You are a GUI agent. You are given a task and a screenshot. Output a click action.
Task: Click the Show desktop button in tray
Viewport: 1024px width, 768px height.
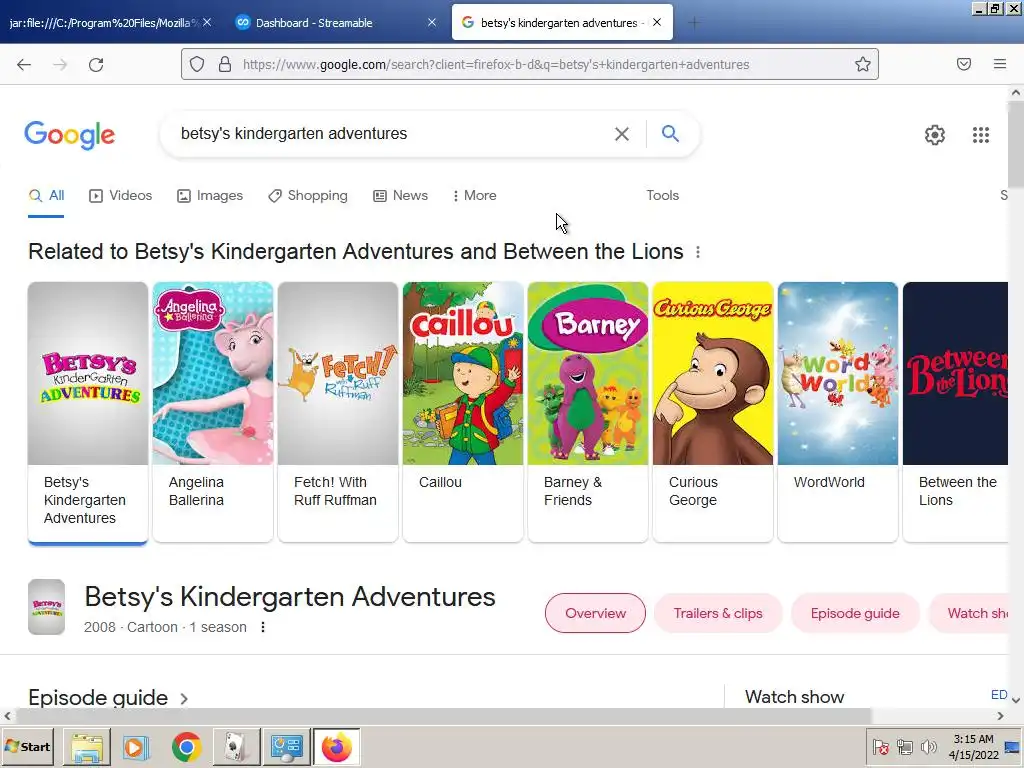point(1014,746)
